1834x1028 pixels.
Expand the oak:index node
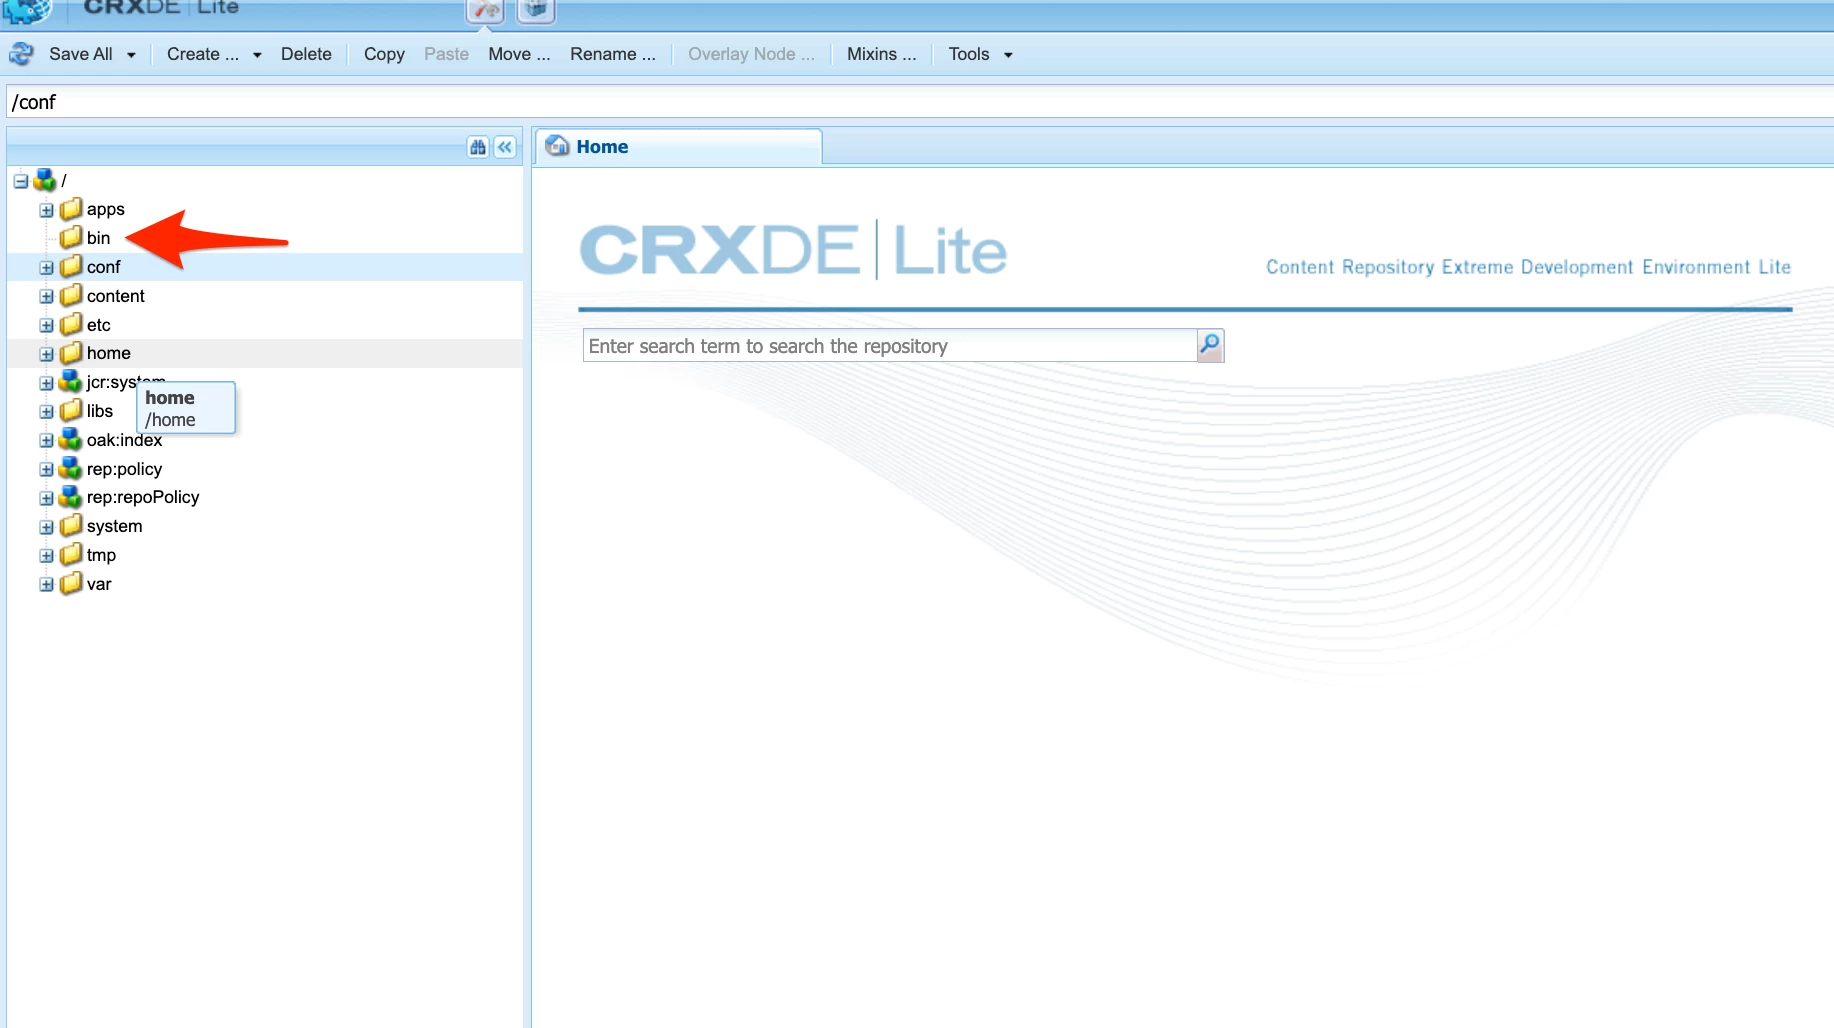click(x=46, y=441)
